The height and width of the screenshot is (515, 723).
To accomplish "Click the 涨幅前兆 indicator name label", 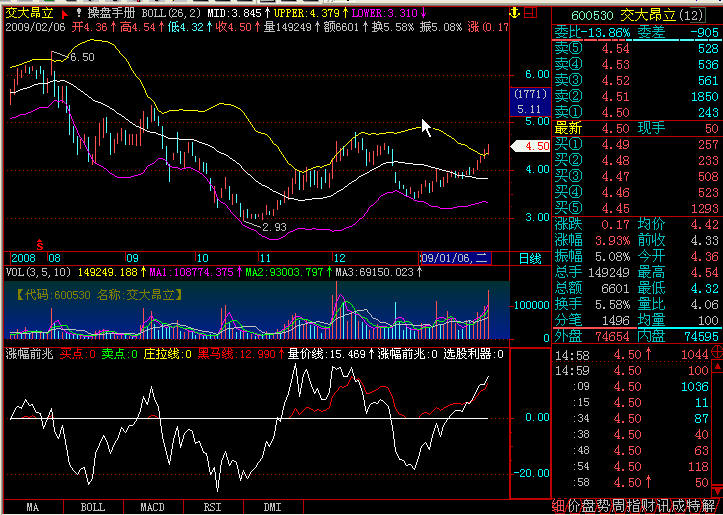I will click(30, 355).
